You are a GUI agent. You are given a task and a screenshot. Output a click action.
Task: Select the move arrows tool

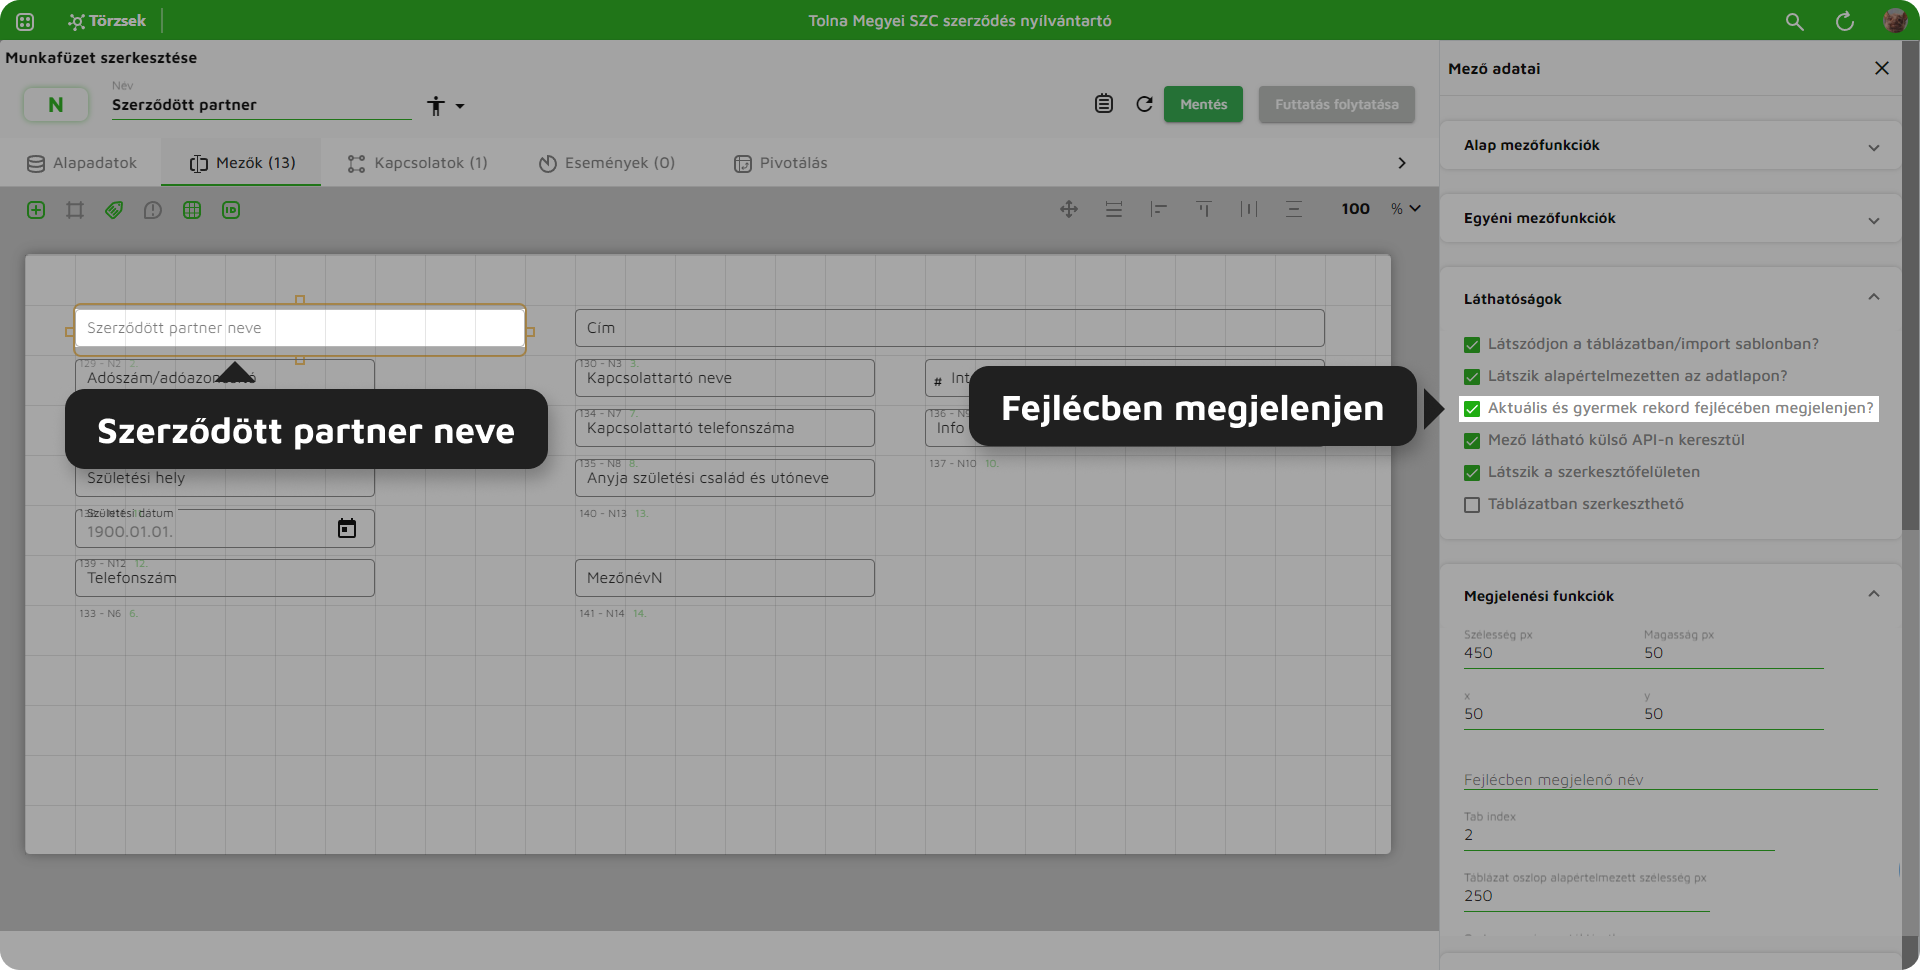click(x=1069, y=209)
